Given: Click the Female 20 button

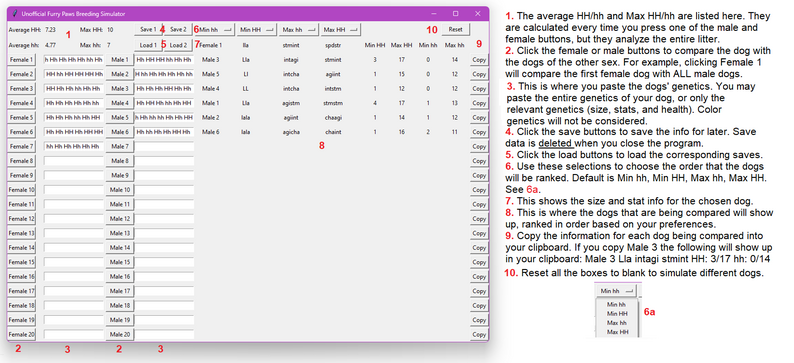Looking at the screenshot, I should coord(21,335).
